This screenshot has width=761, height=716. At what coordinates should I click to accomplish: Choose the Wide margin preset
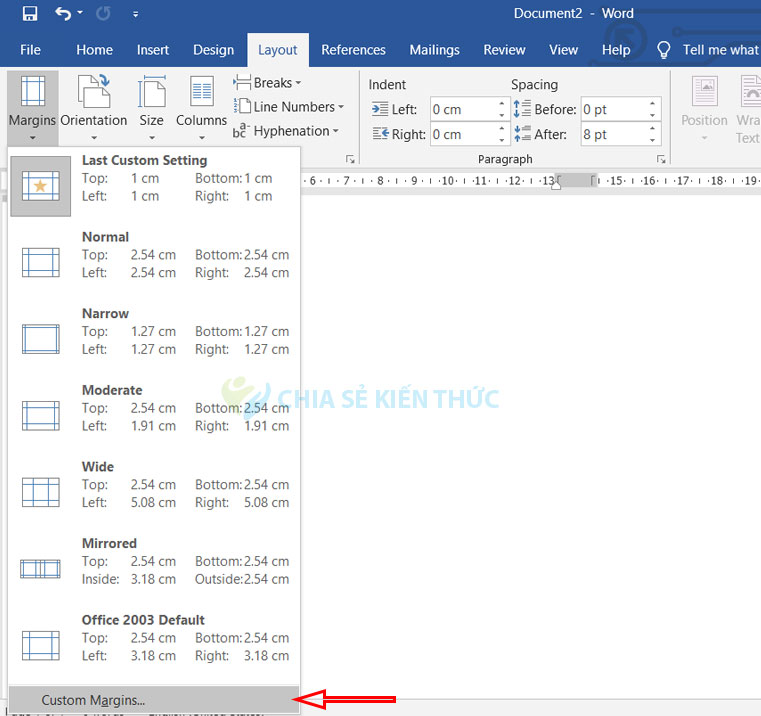point(154,493)
